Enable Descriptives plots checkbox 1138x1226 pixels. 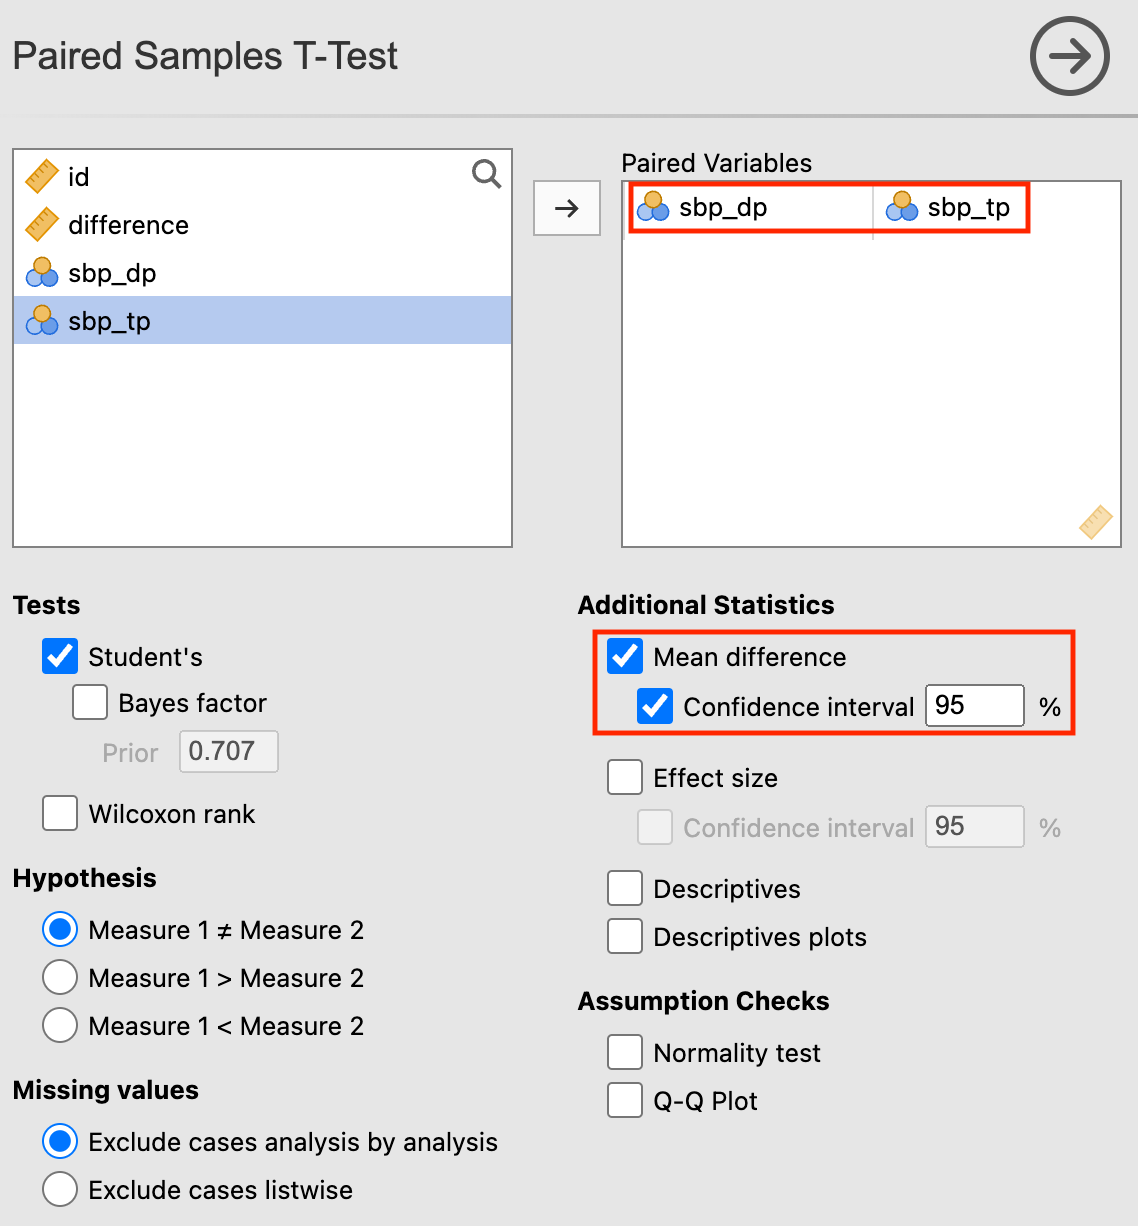click(x=626, y=937)
